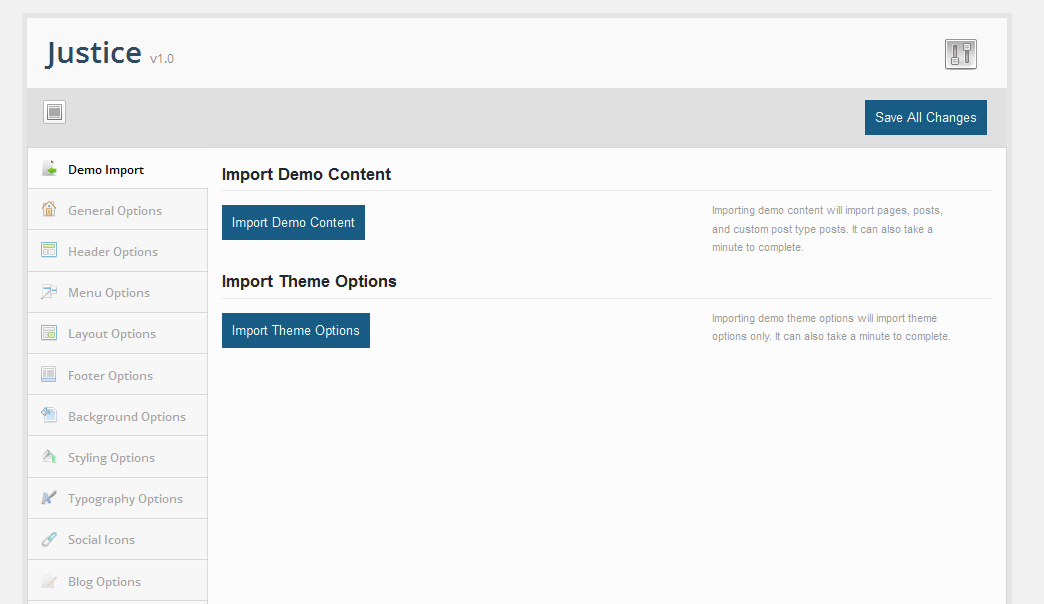Viewport: 1044px width, 604px height.
Task: Click the Footer Options layout icon
Action: (49, 375)
